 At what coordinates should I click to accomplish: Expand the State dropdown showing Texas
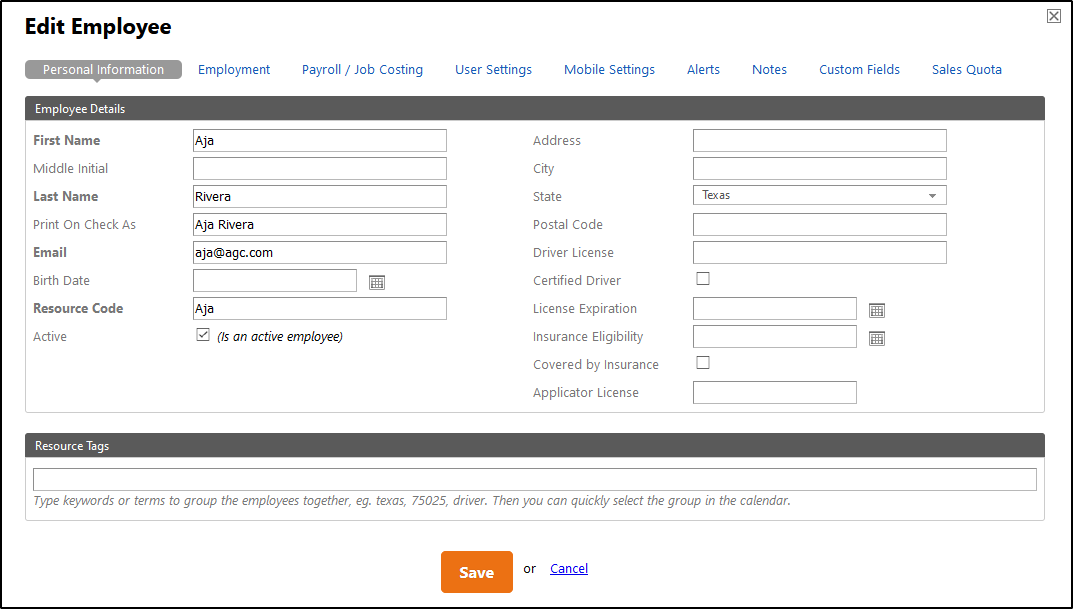(819, 196)
